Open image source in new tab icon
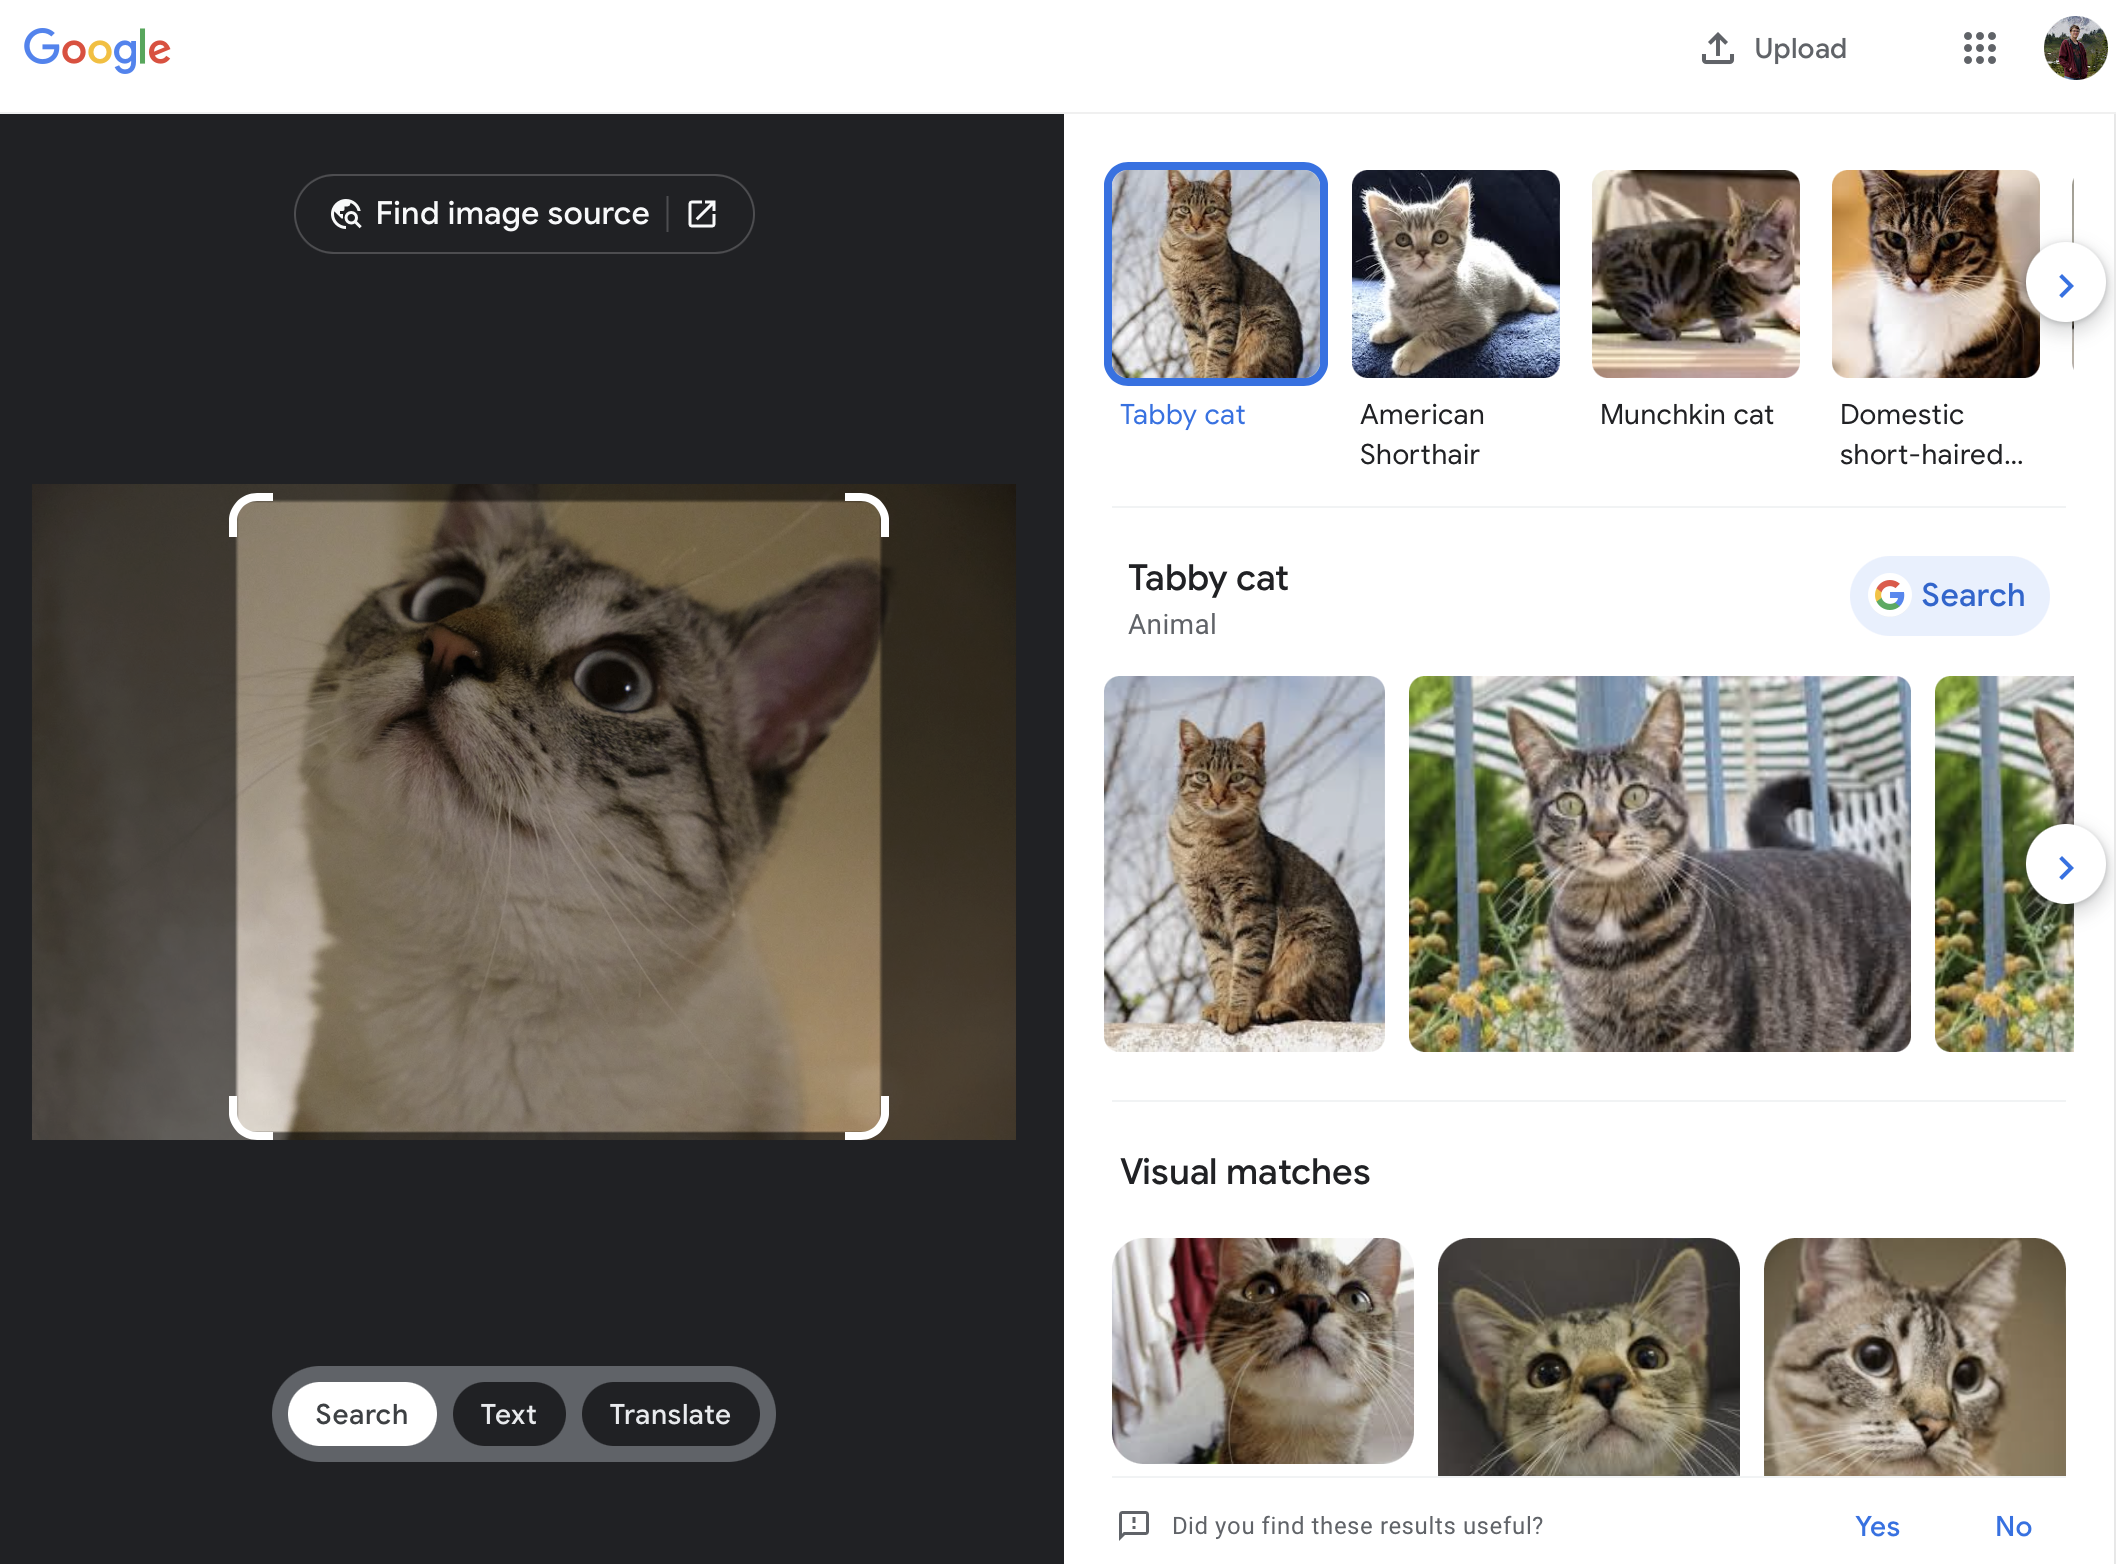Screen dimensions: 2116x1564 point(702,213)
